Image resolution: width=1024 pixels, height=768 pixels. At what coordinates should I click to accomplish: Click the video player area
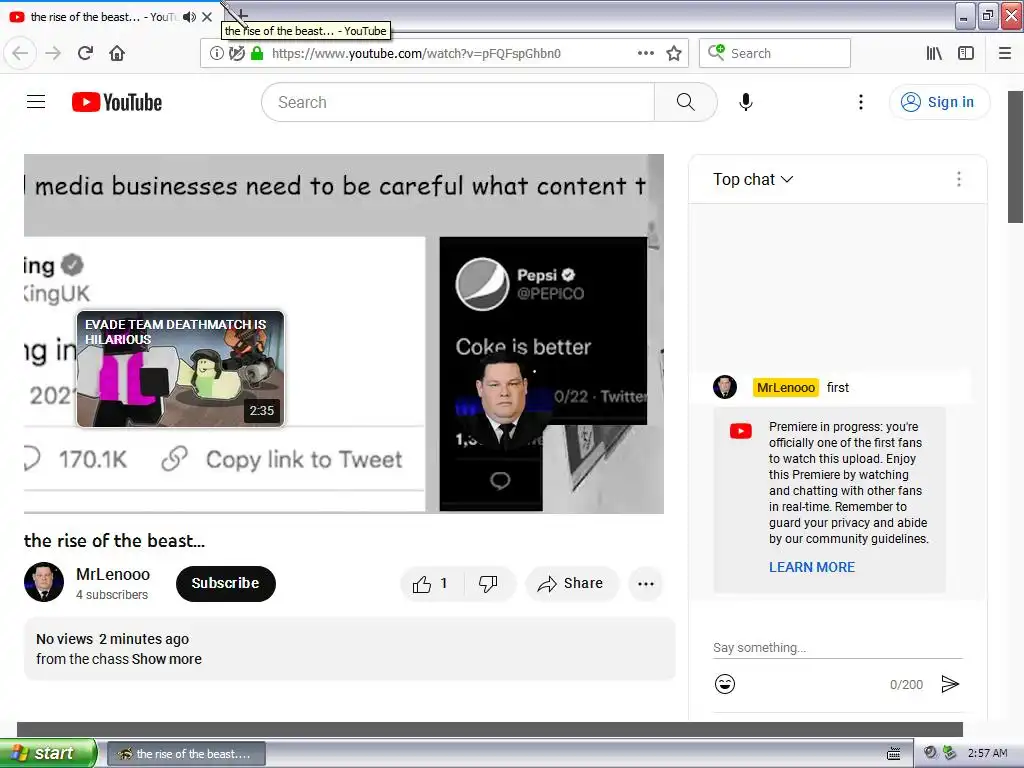[344, 334]
